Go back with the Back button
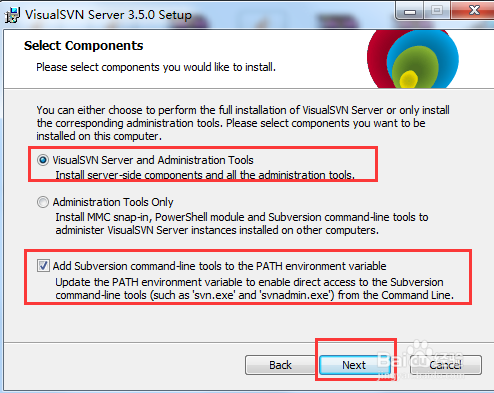Viewport: 494px width, 393px height. tap(280, 365)
